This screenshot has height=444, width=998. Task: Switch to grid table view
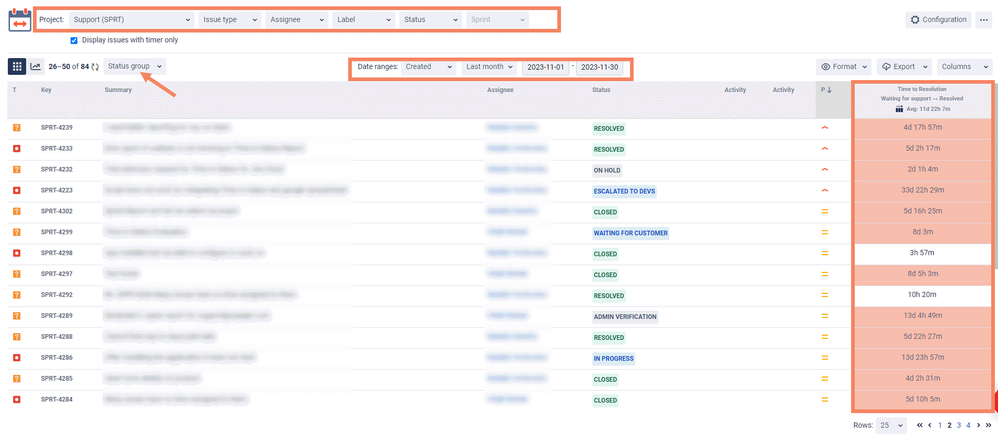coord(17,66)
